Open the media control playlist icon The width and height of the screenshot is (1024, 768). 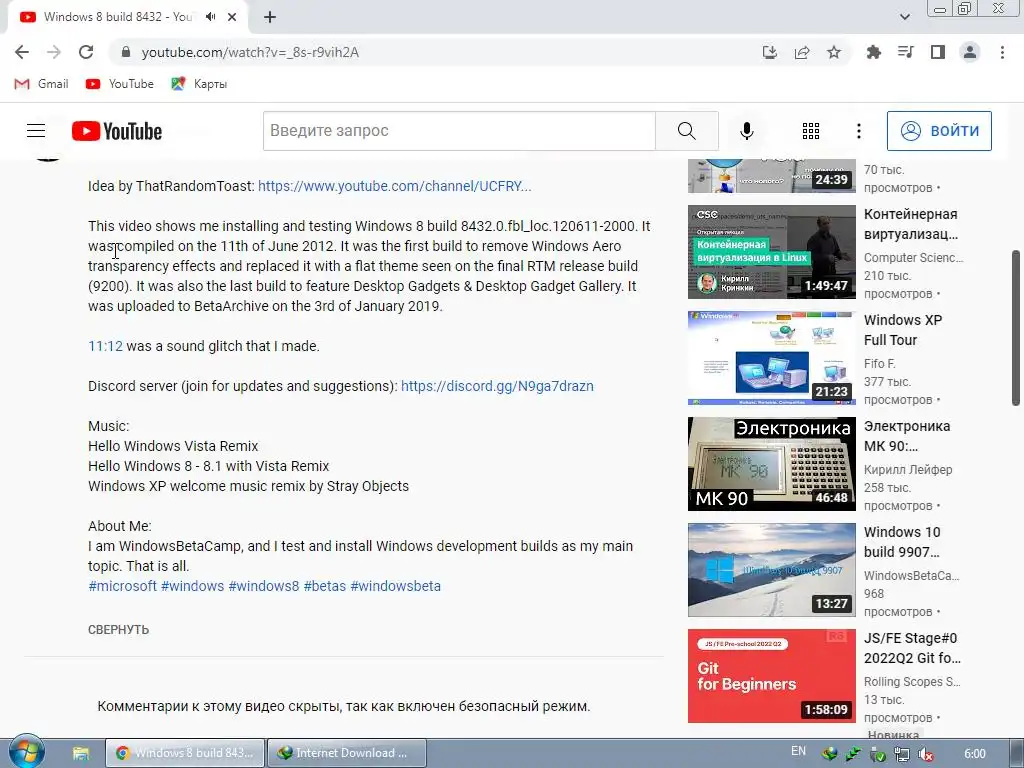(905, 52)
